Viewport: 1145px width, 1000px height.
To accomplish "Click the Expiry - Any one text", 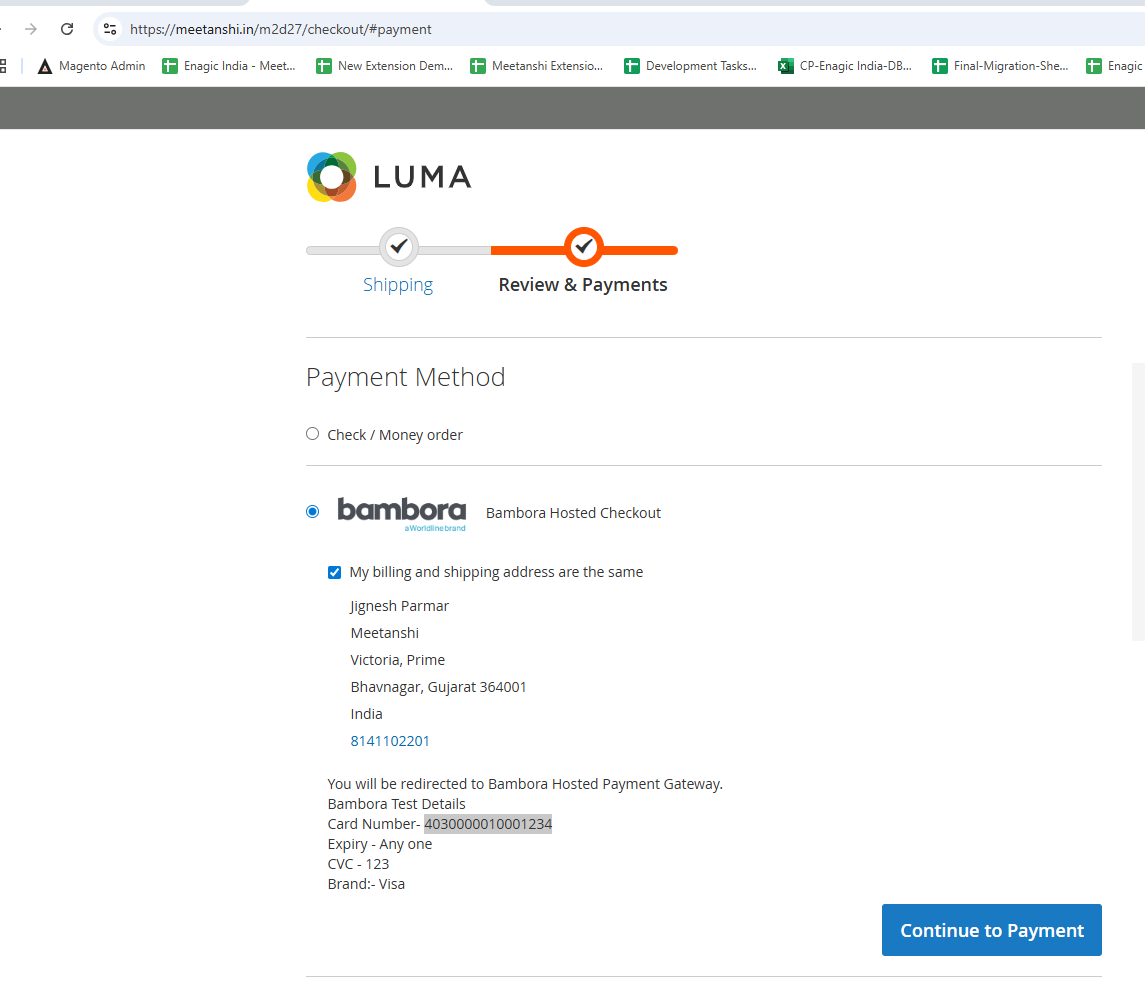I will pos(380,844).
